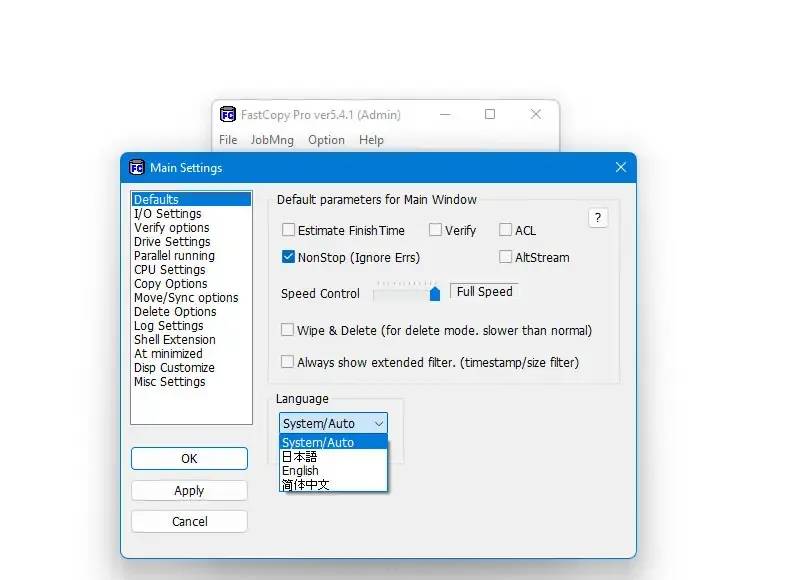Open the question mark help button
791x580 pixels.
click(x=598, y=218)
